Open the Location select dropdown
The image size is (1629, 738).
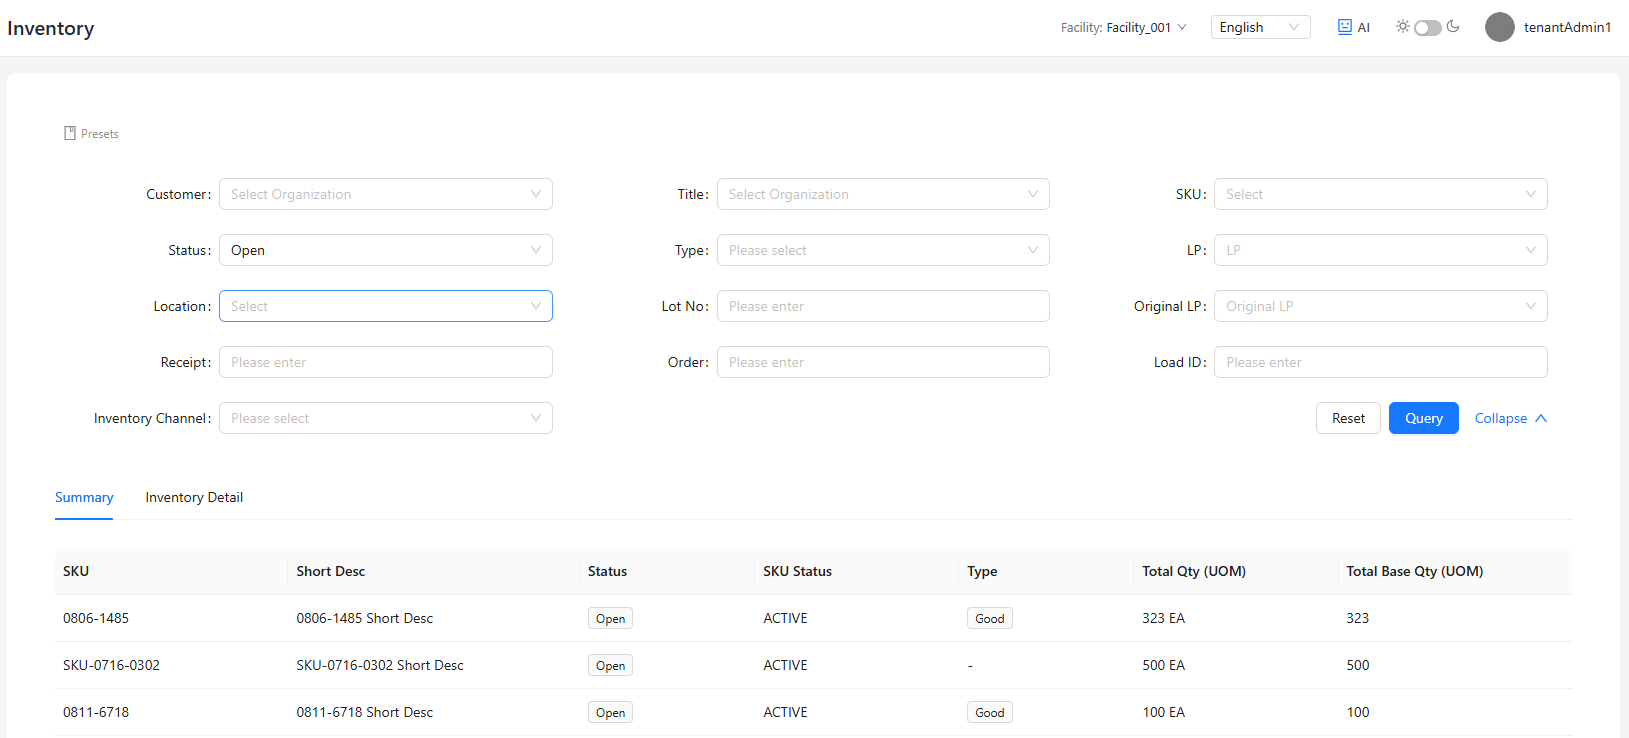386,306
